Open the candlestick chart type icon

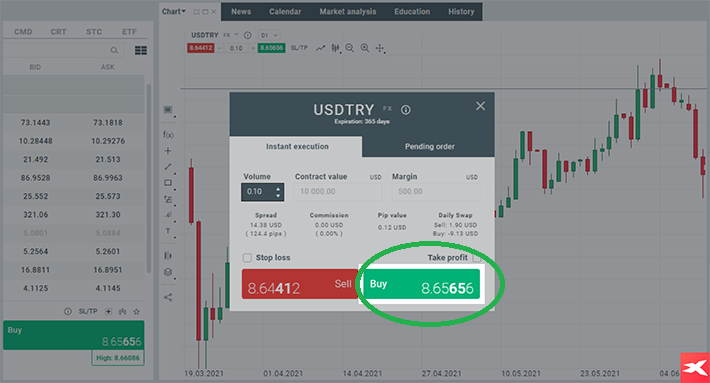coord(336,48)
